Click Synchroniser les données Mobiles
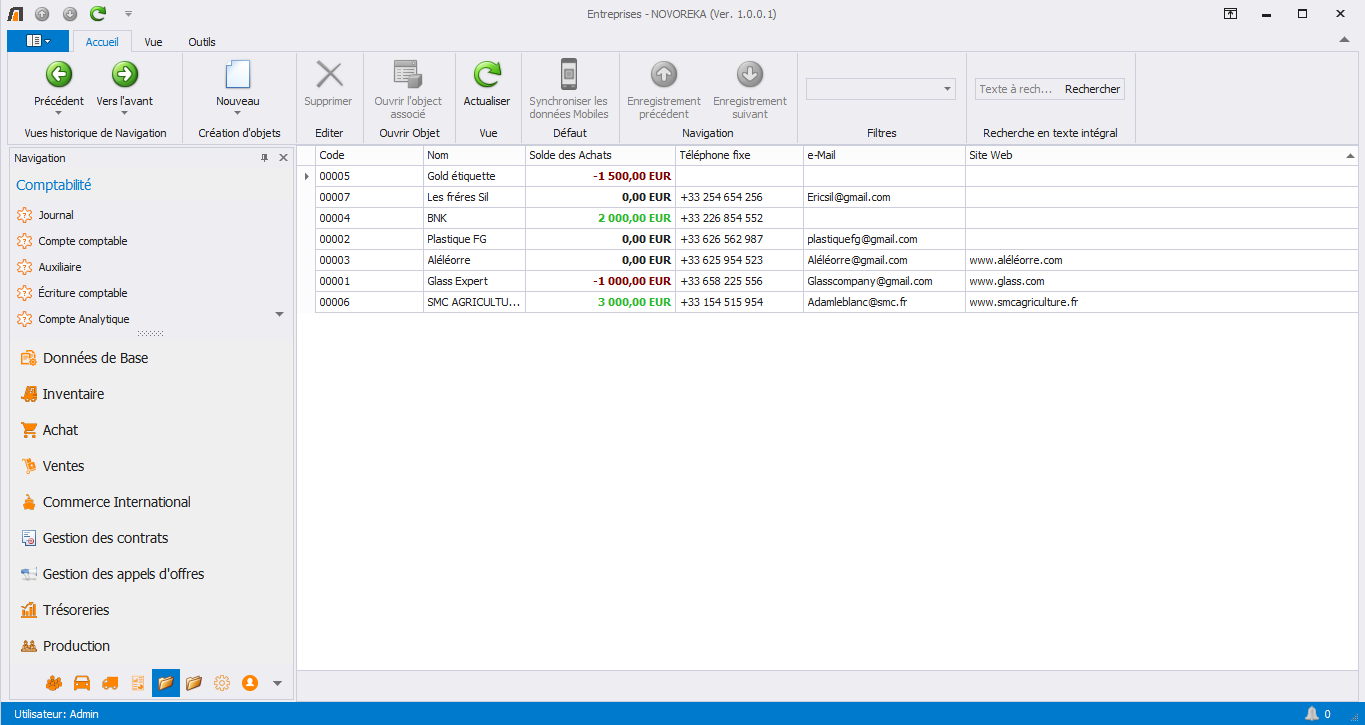 tap(568, 89)
